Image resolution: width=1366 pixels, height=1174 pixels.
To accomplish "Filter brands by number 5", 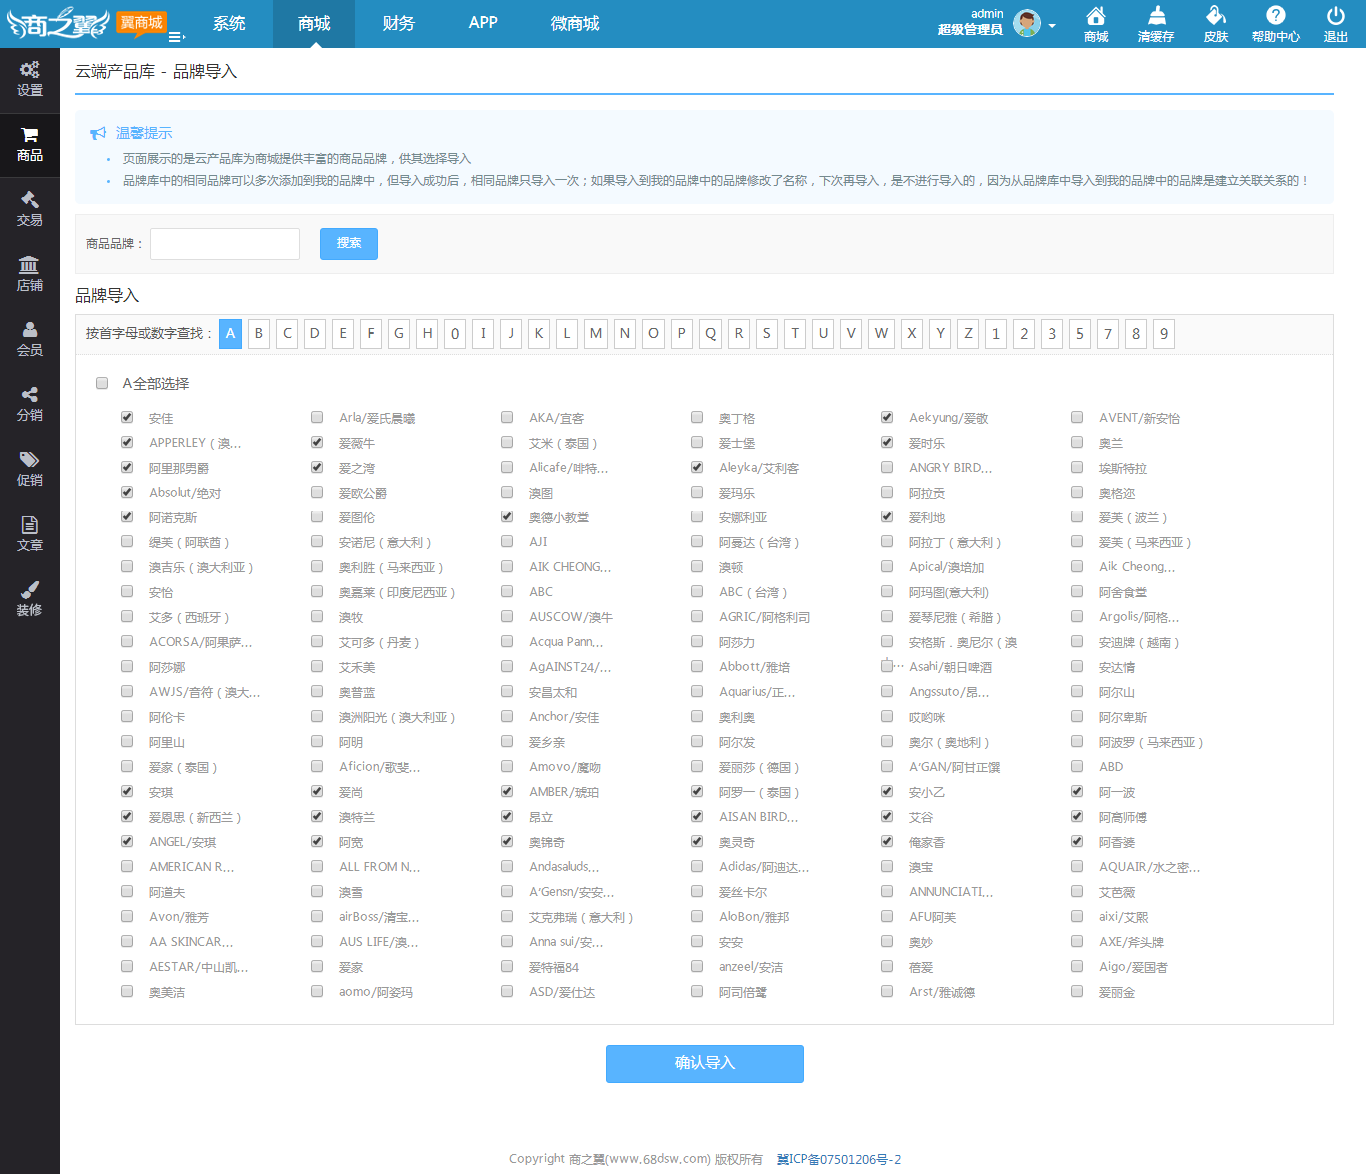I will point(1080,334).
